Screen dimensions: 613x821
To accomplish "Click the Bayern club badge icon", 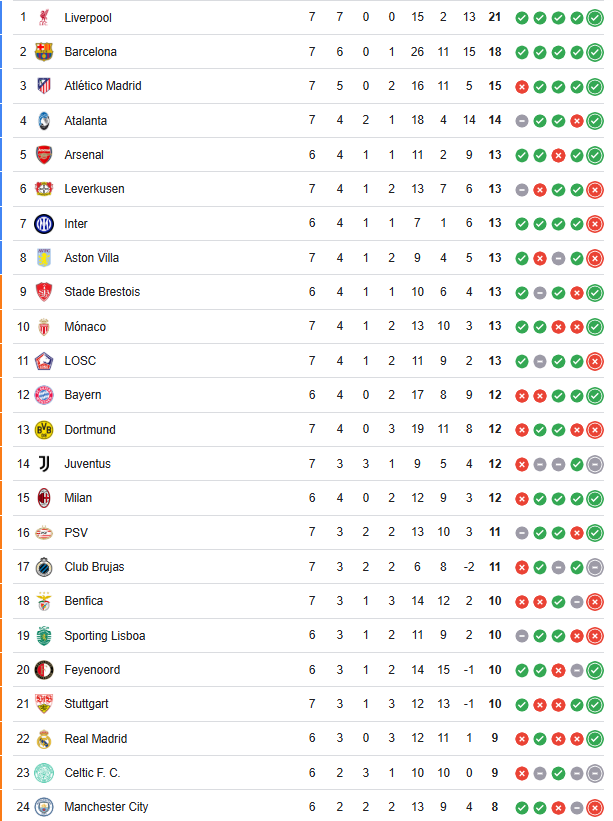I will pyautogui.click(x=45, y=395).
